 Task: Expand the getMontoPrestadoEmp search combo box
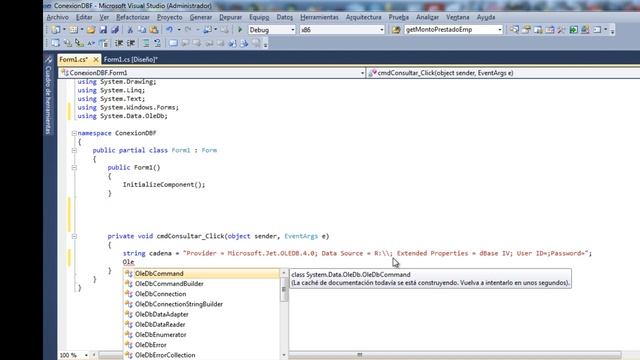click(x=500, y=30)
